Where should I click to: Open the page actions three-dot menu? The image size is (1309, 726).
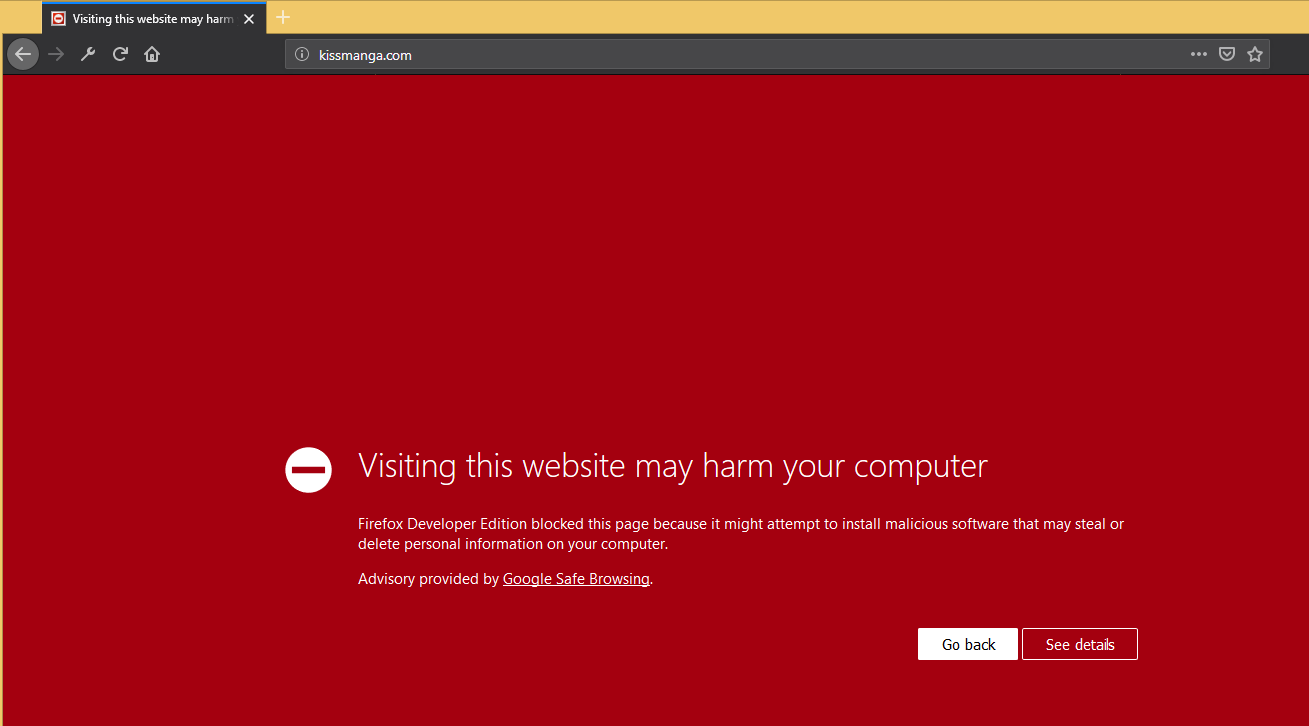(1199, 55)
